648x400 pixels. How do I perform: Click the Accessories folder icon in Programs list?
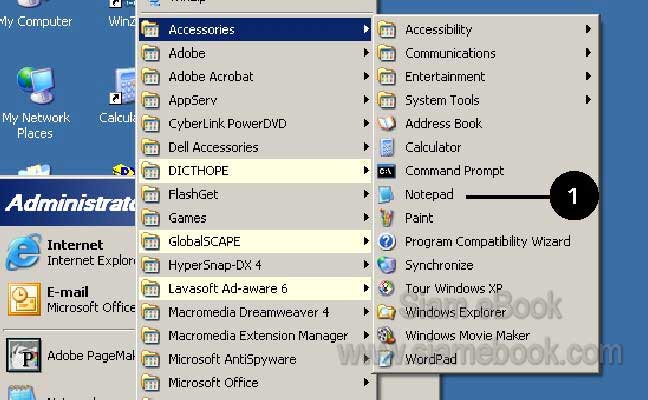coord(150,30)
